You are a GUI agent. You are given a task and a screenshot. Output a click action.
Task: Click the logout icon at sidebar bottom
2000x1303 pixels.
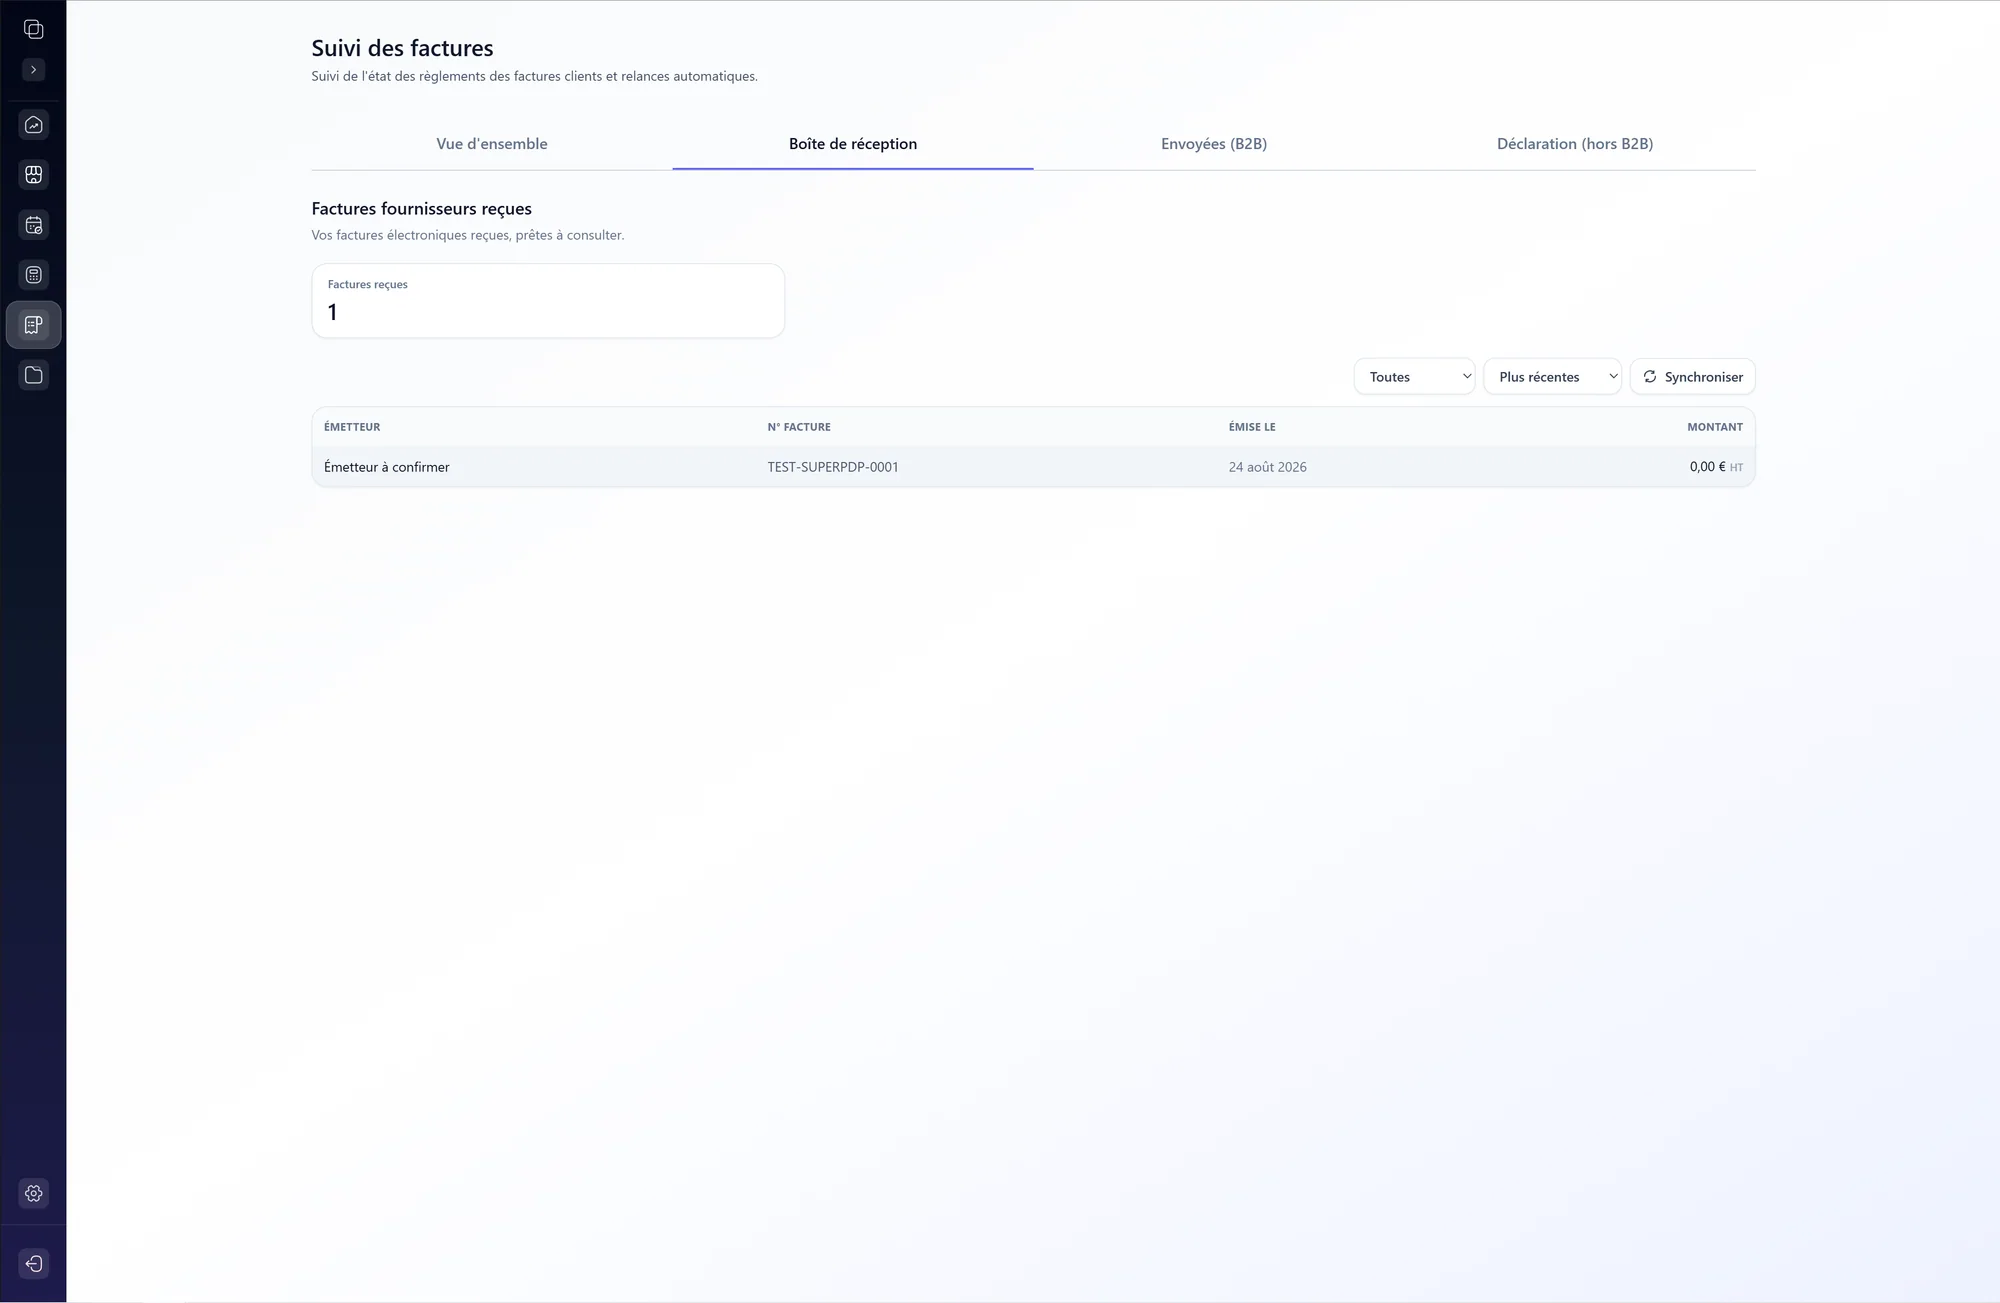tap(33, 1264)
